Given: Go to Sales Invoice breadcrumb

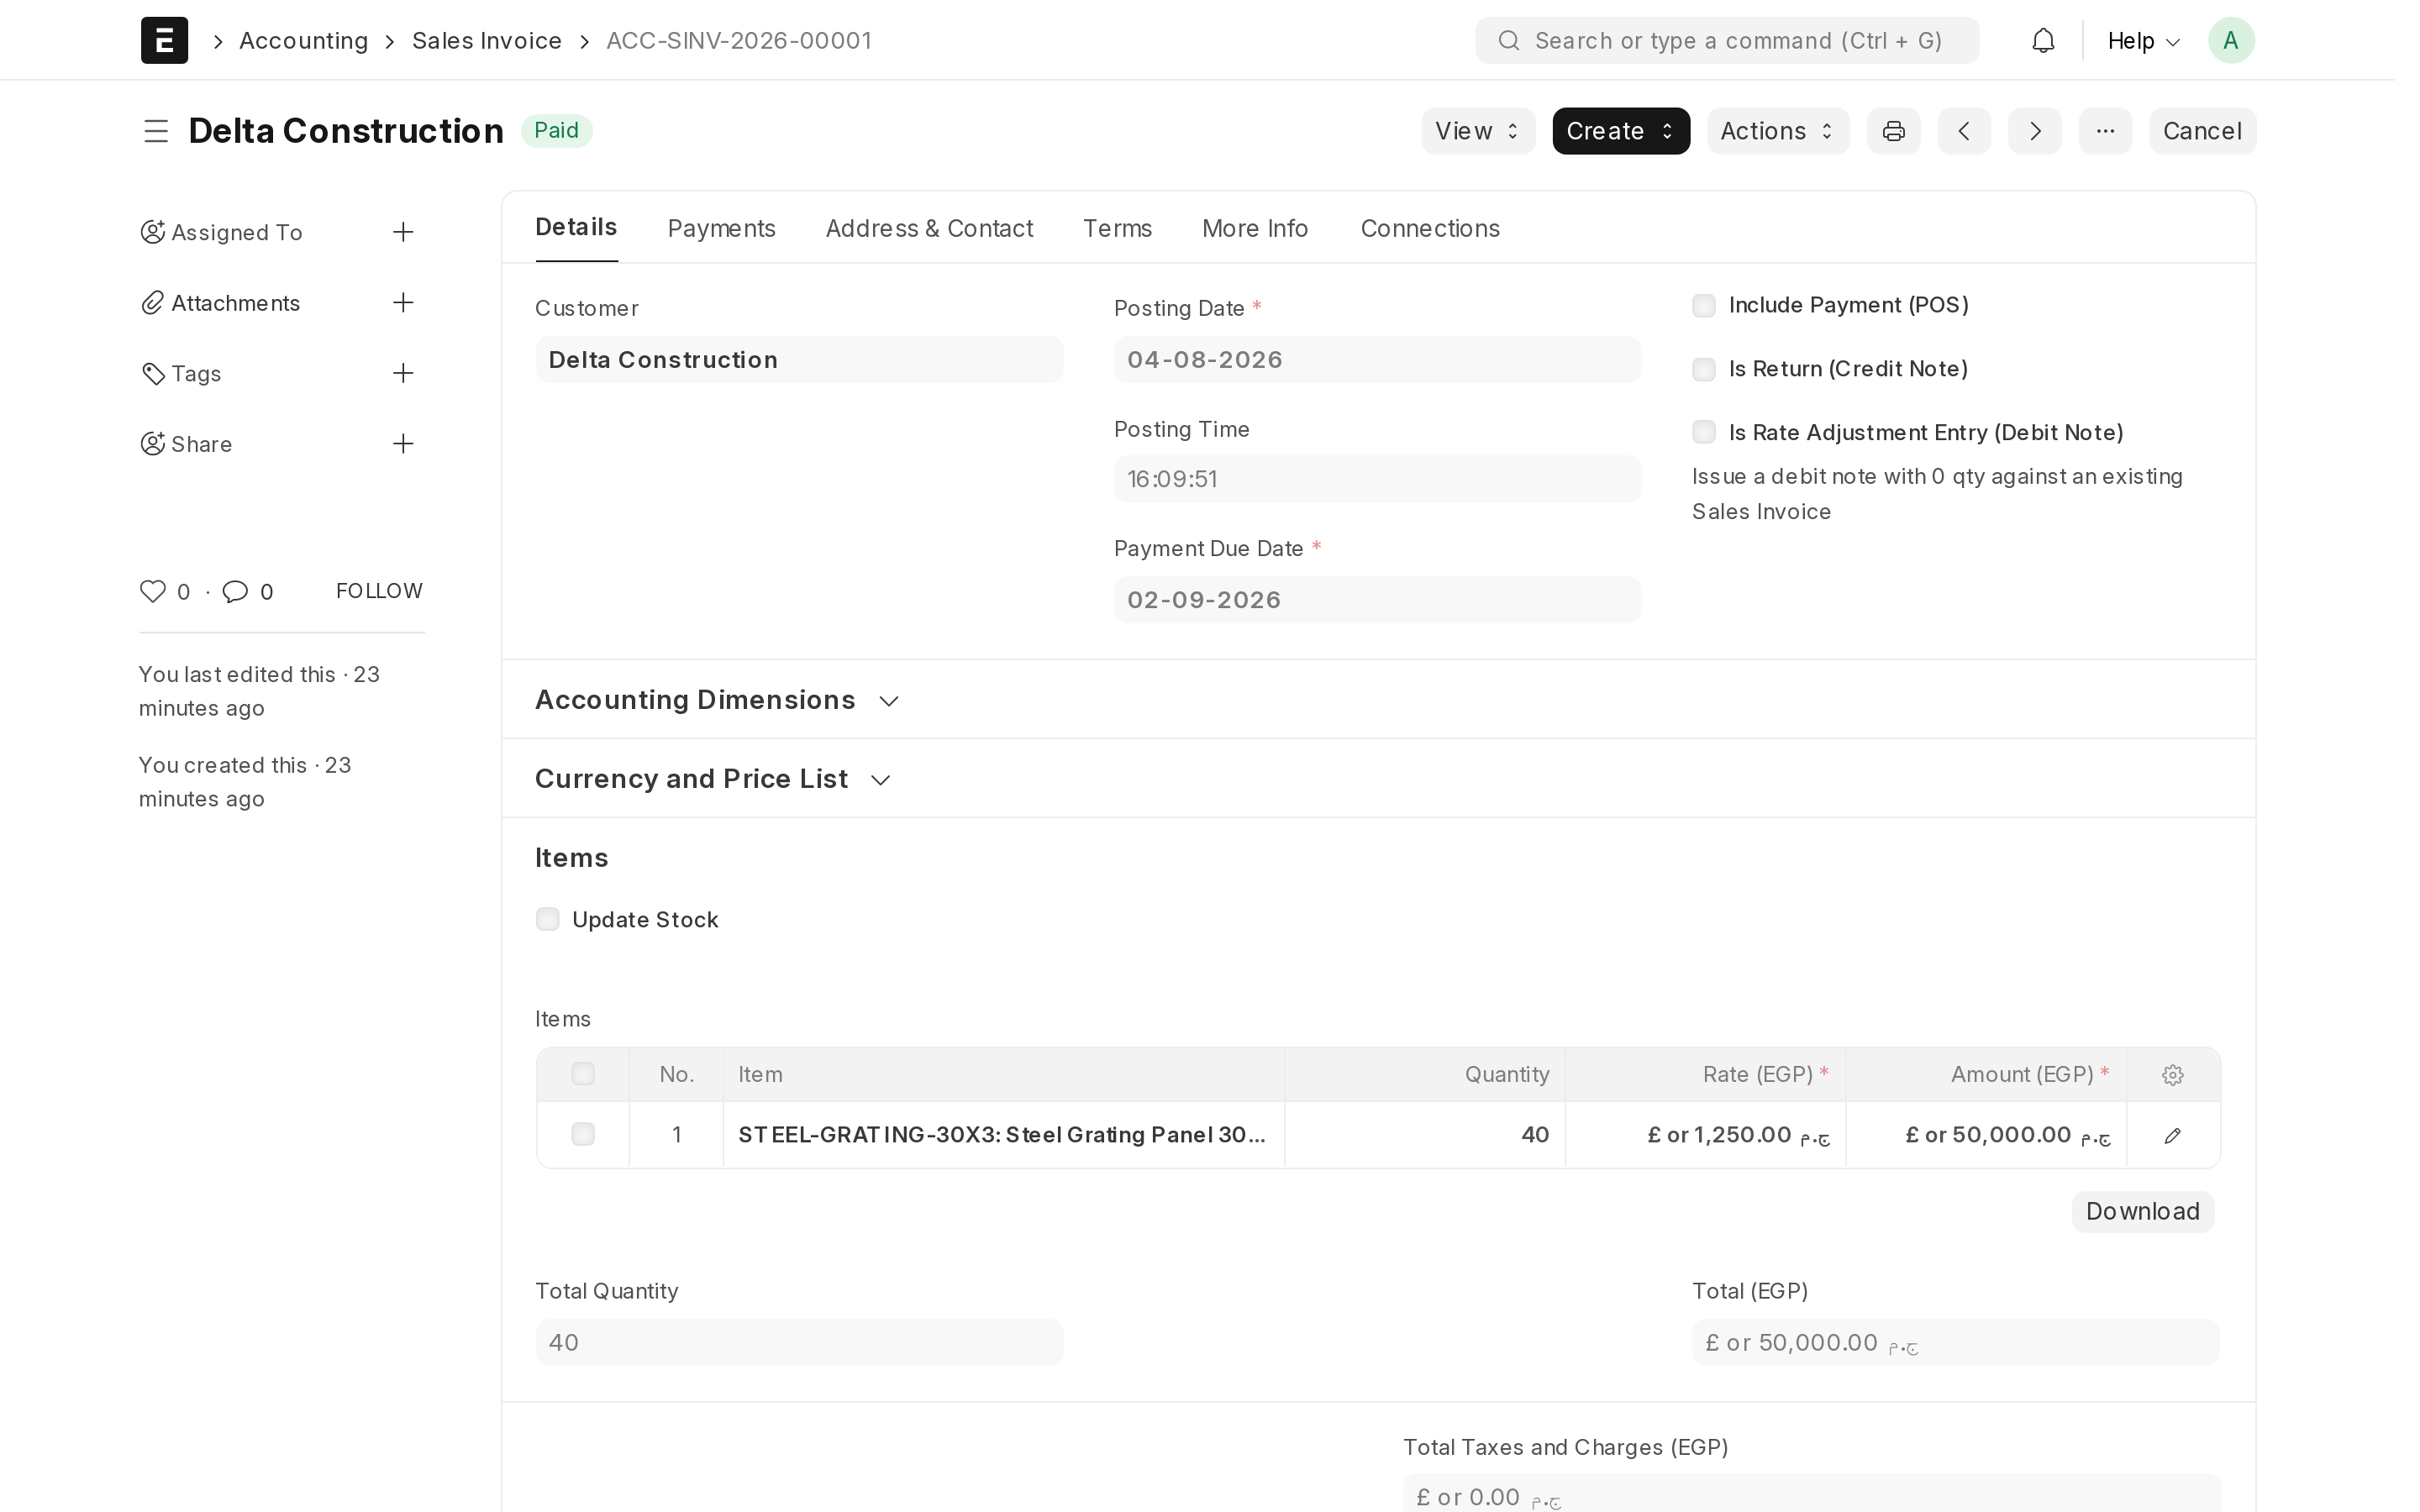Looking at the screenshot, I should point(487,41).
